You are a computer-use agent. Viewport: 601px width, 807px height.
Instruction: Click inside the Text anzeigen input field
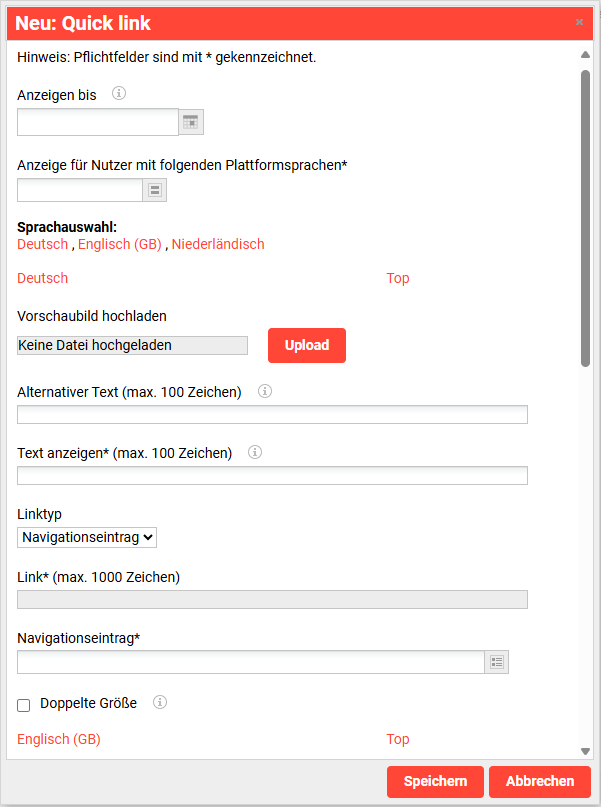point(272,475)
